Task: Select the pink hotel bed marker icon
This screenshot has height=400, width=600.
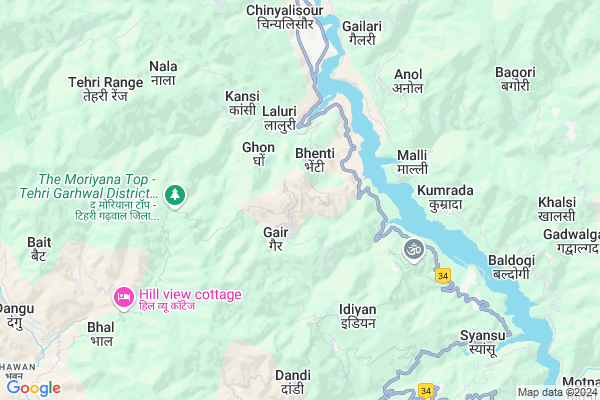Action: pyautogui.click(x=124, y=298)
